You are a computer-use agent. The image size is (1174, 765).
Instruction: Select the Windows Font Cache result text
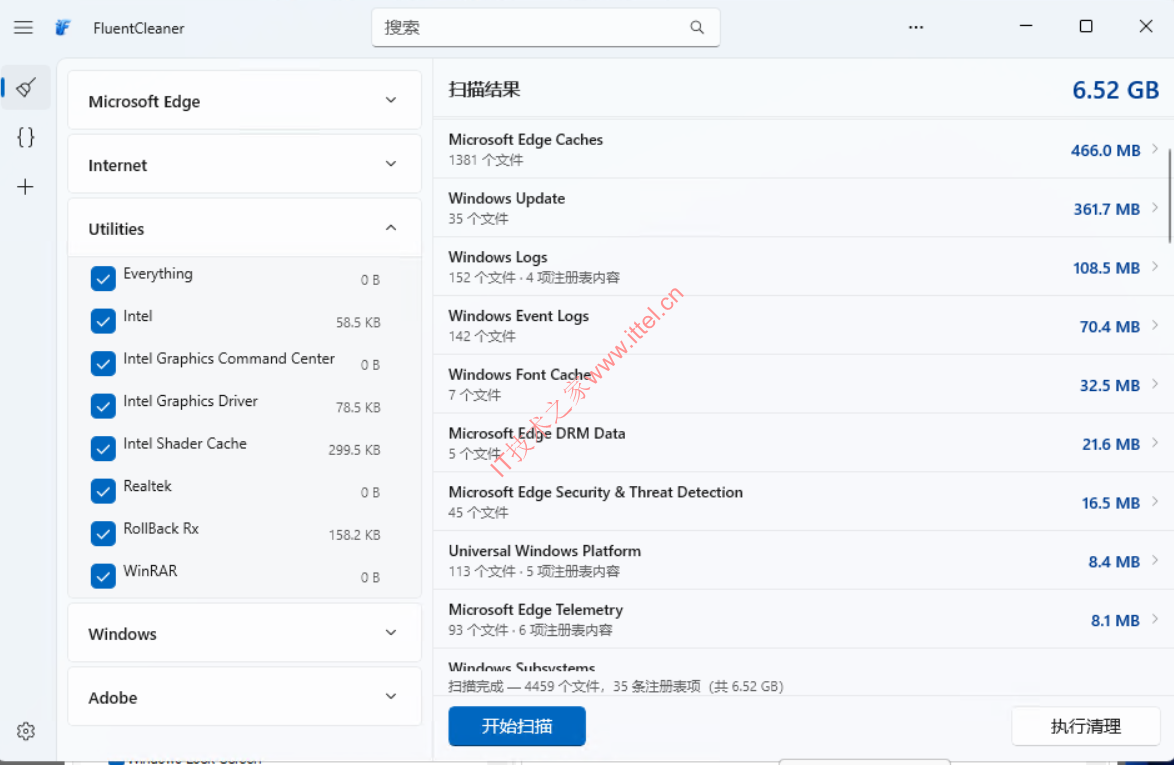[520, 374]
